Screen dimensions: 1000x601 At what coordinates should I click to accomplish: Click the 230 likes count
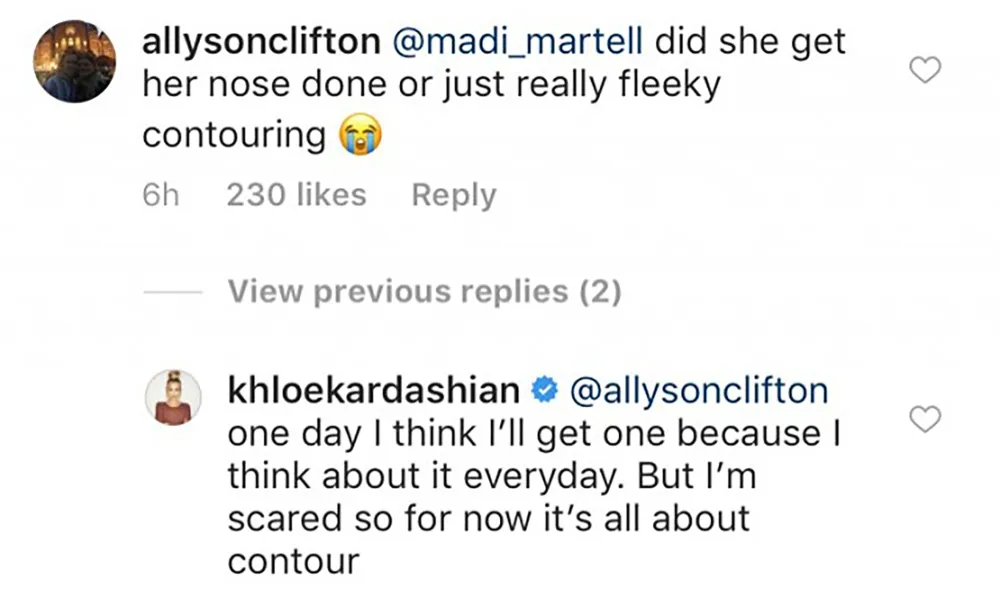click(295, 195)
